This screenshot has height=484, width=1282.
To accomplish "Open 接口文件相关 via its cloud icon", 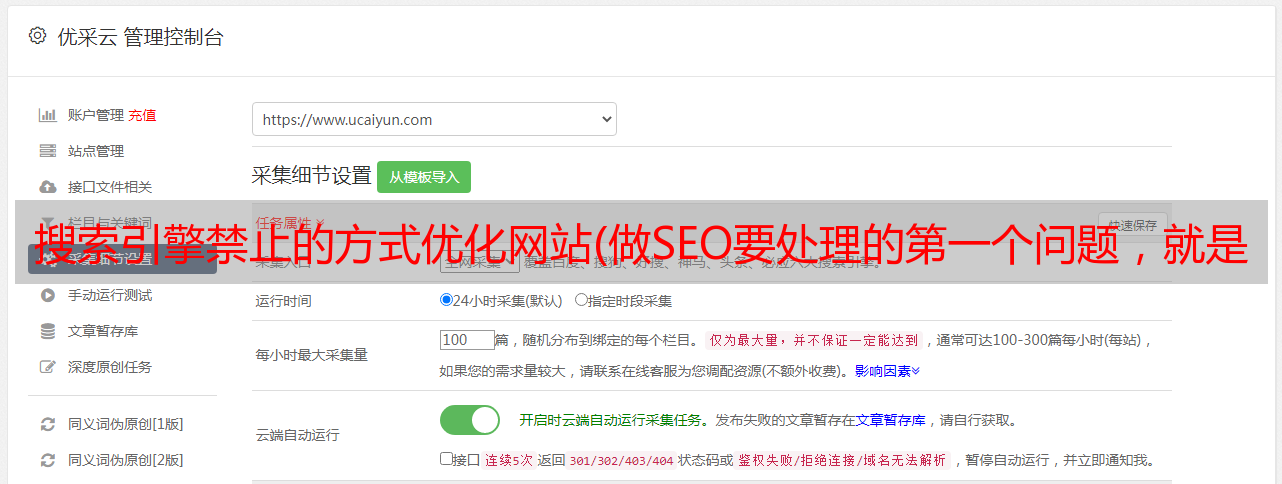I will [47, 187].
